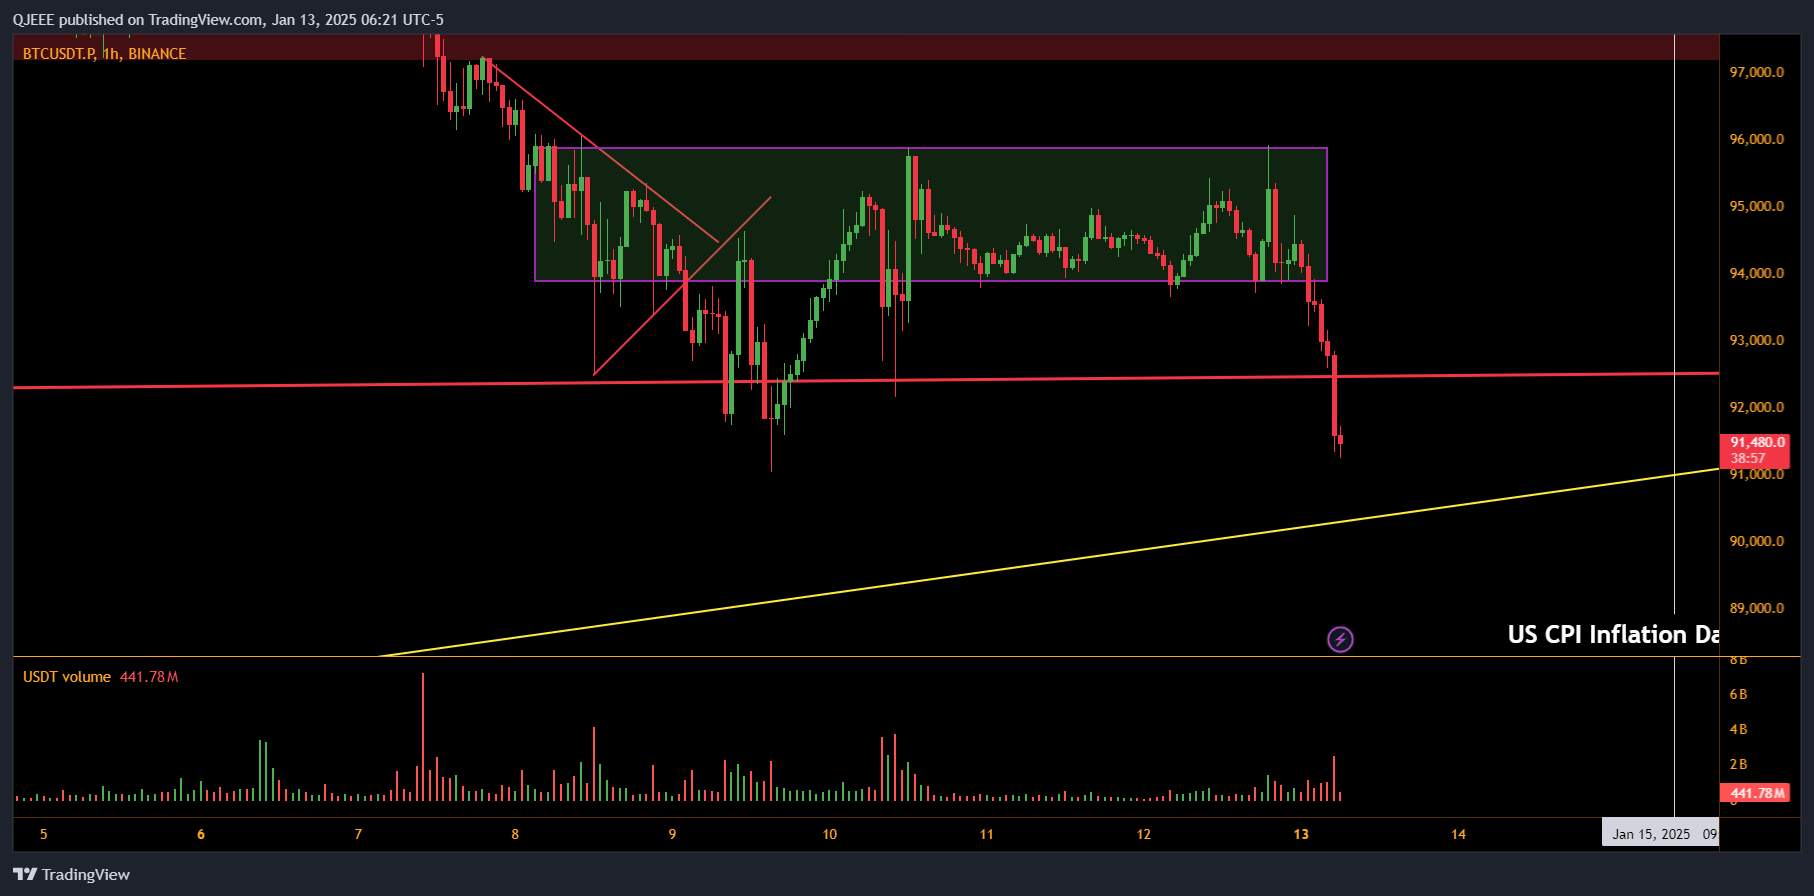Click date 6 on time axis

click(201, 834)
